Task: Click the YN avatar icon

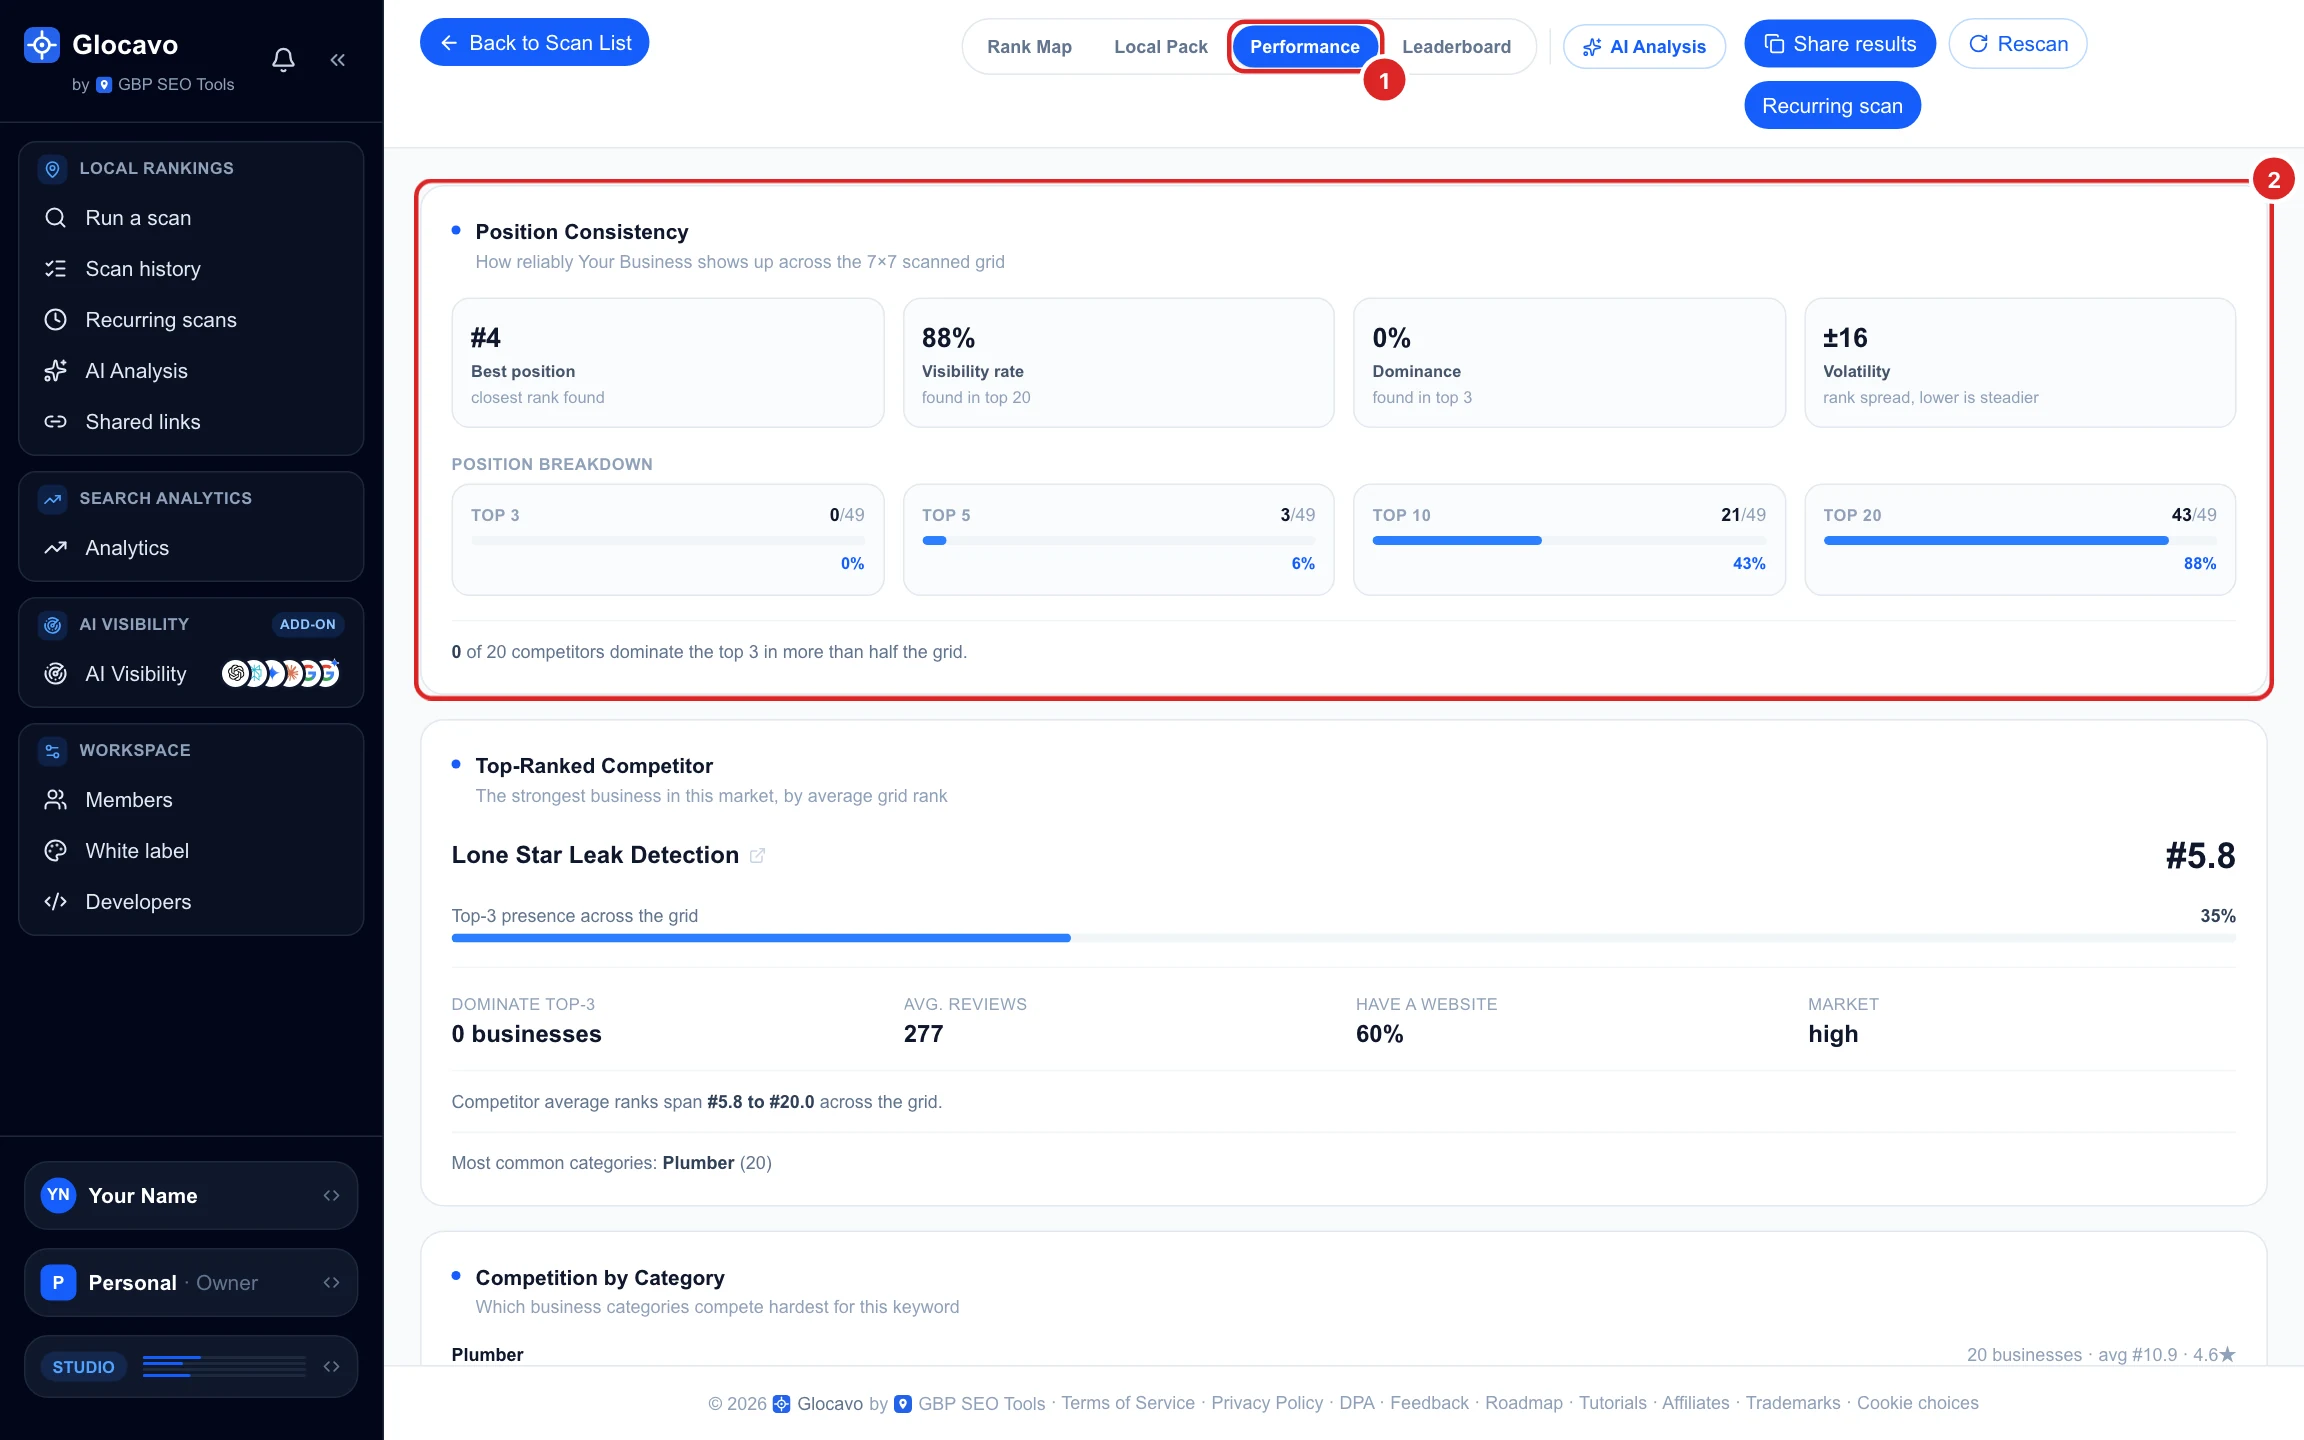Action: click(59, 1196)
